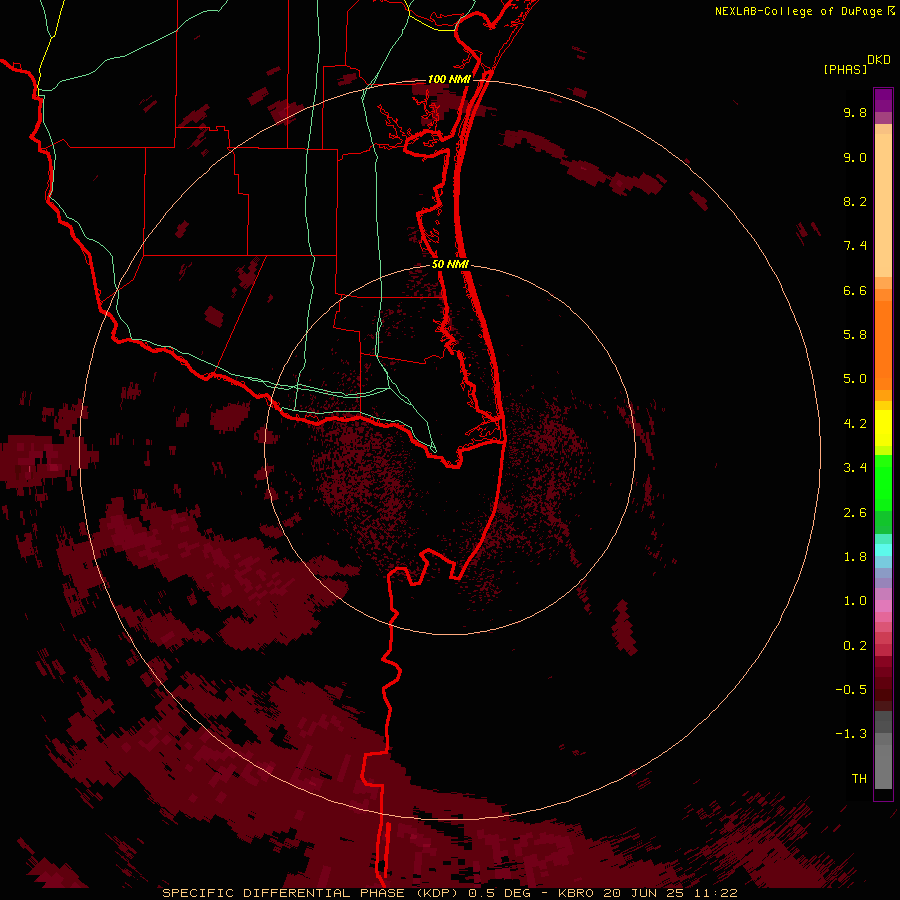The width and height of the screenshot is (900, 900).
Task: Click the 20 JUN 25 11:22 timestamp
Action: coord(670,893)
